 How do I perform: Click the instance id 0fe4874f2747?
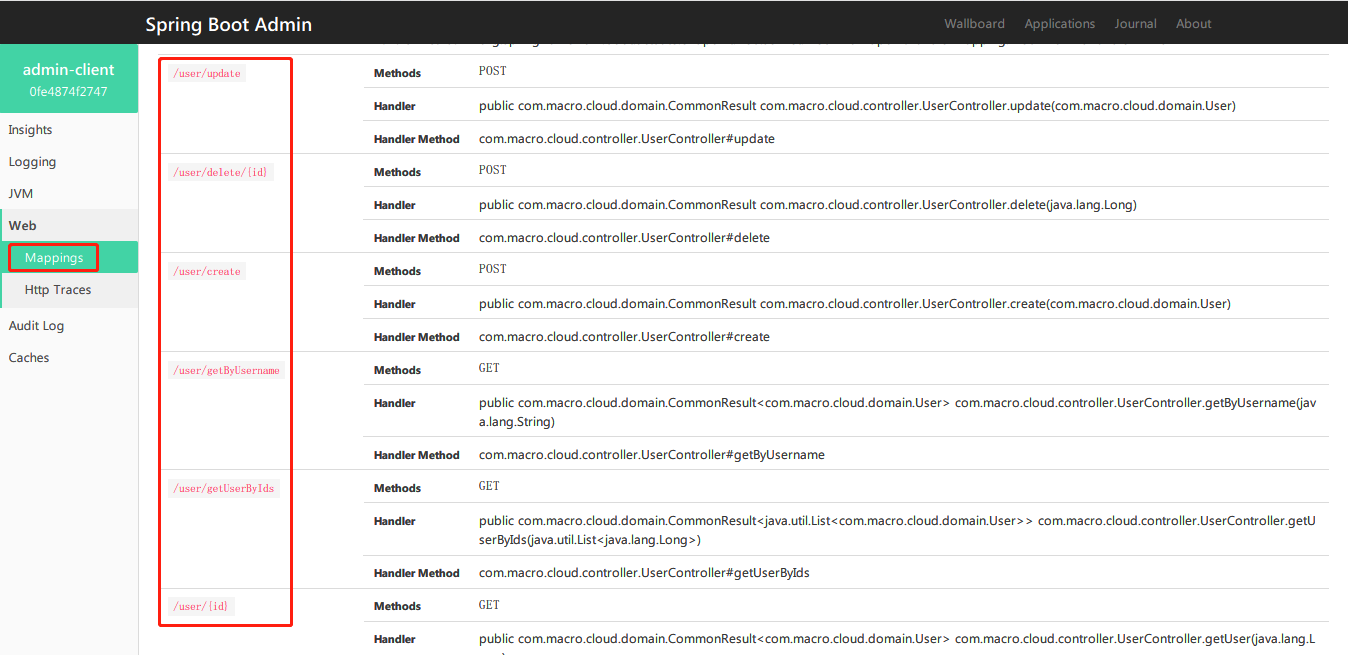[69, 91]
